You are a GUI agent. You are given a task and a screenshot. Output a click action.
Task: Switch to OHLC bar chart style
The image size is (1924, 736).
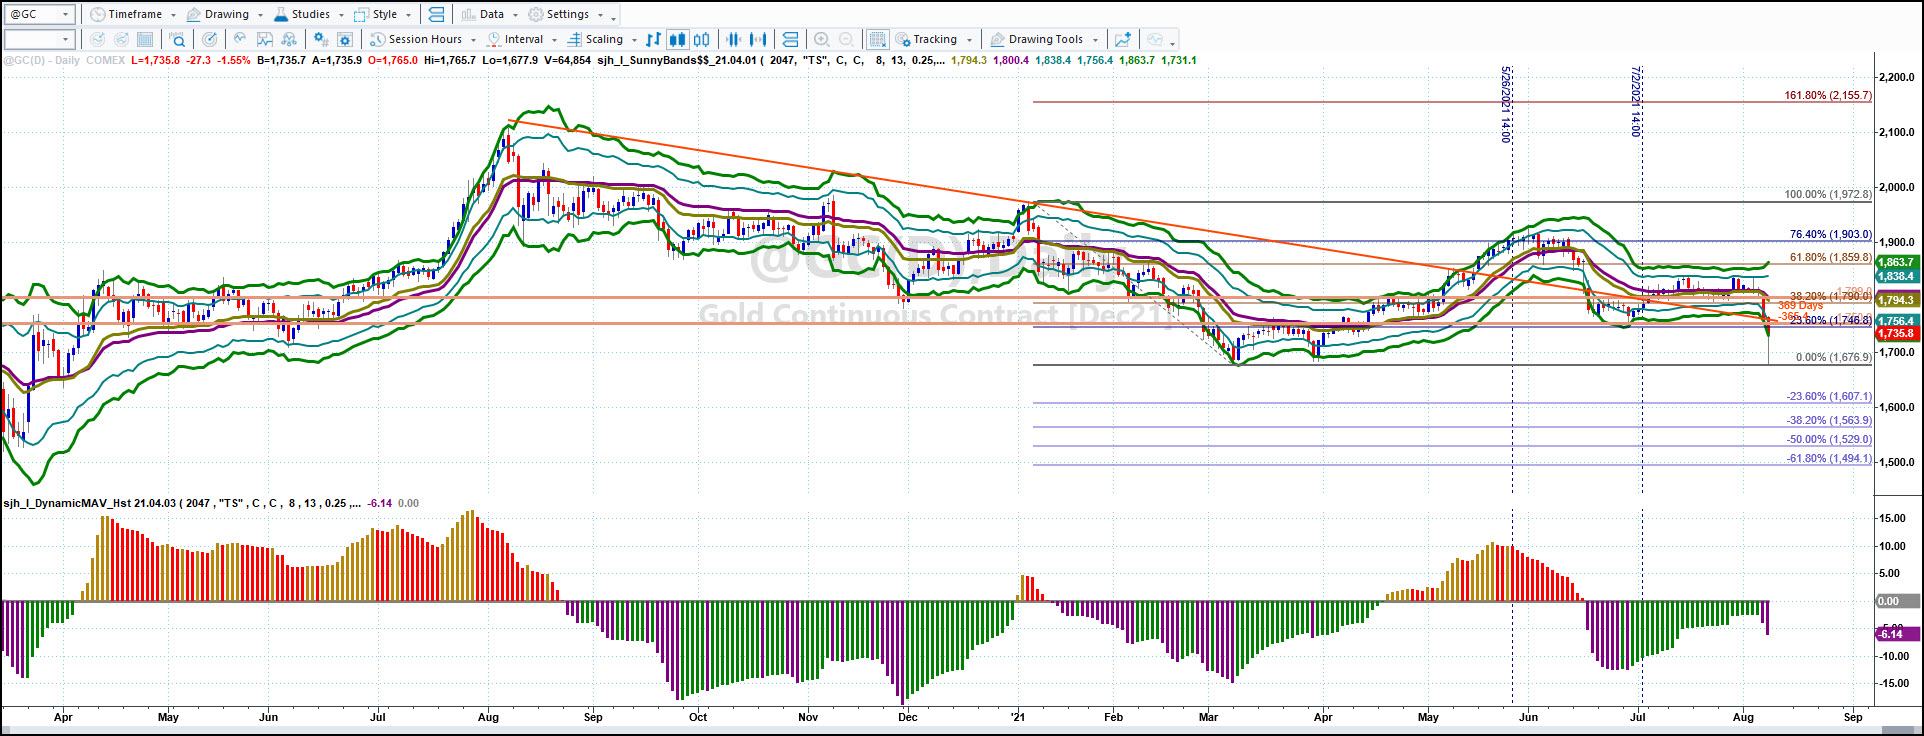[x=653, y=39]
